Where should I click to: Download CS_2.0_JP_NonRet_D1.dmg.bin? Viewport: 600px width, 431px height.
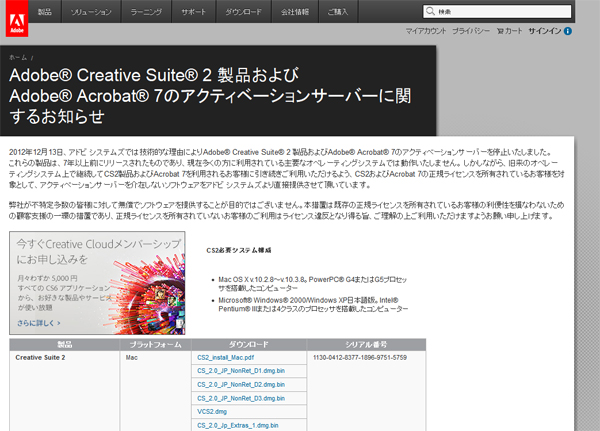[241, 371]
